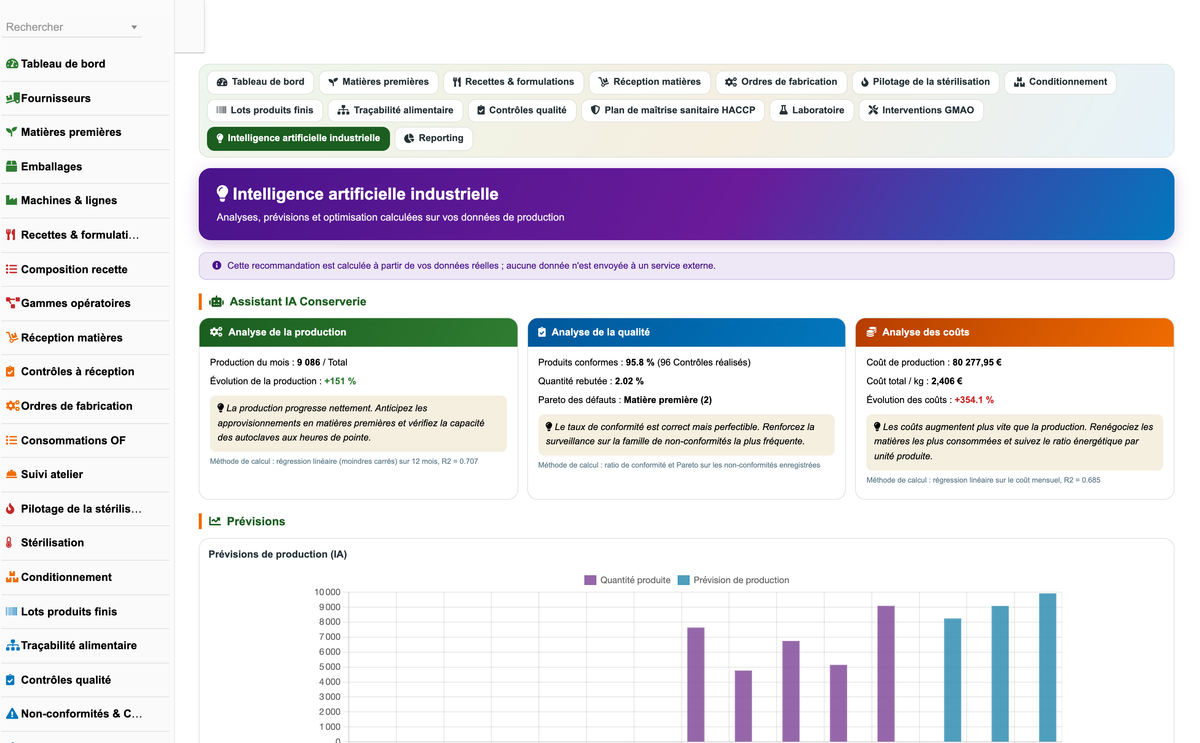Click the Suivi atelier helmet icon
1200x743 pixels.
tap(12, 474)
